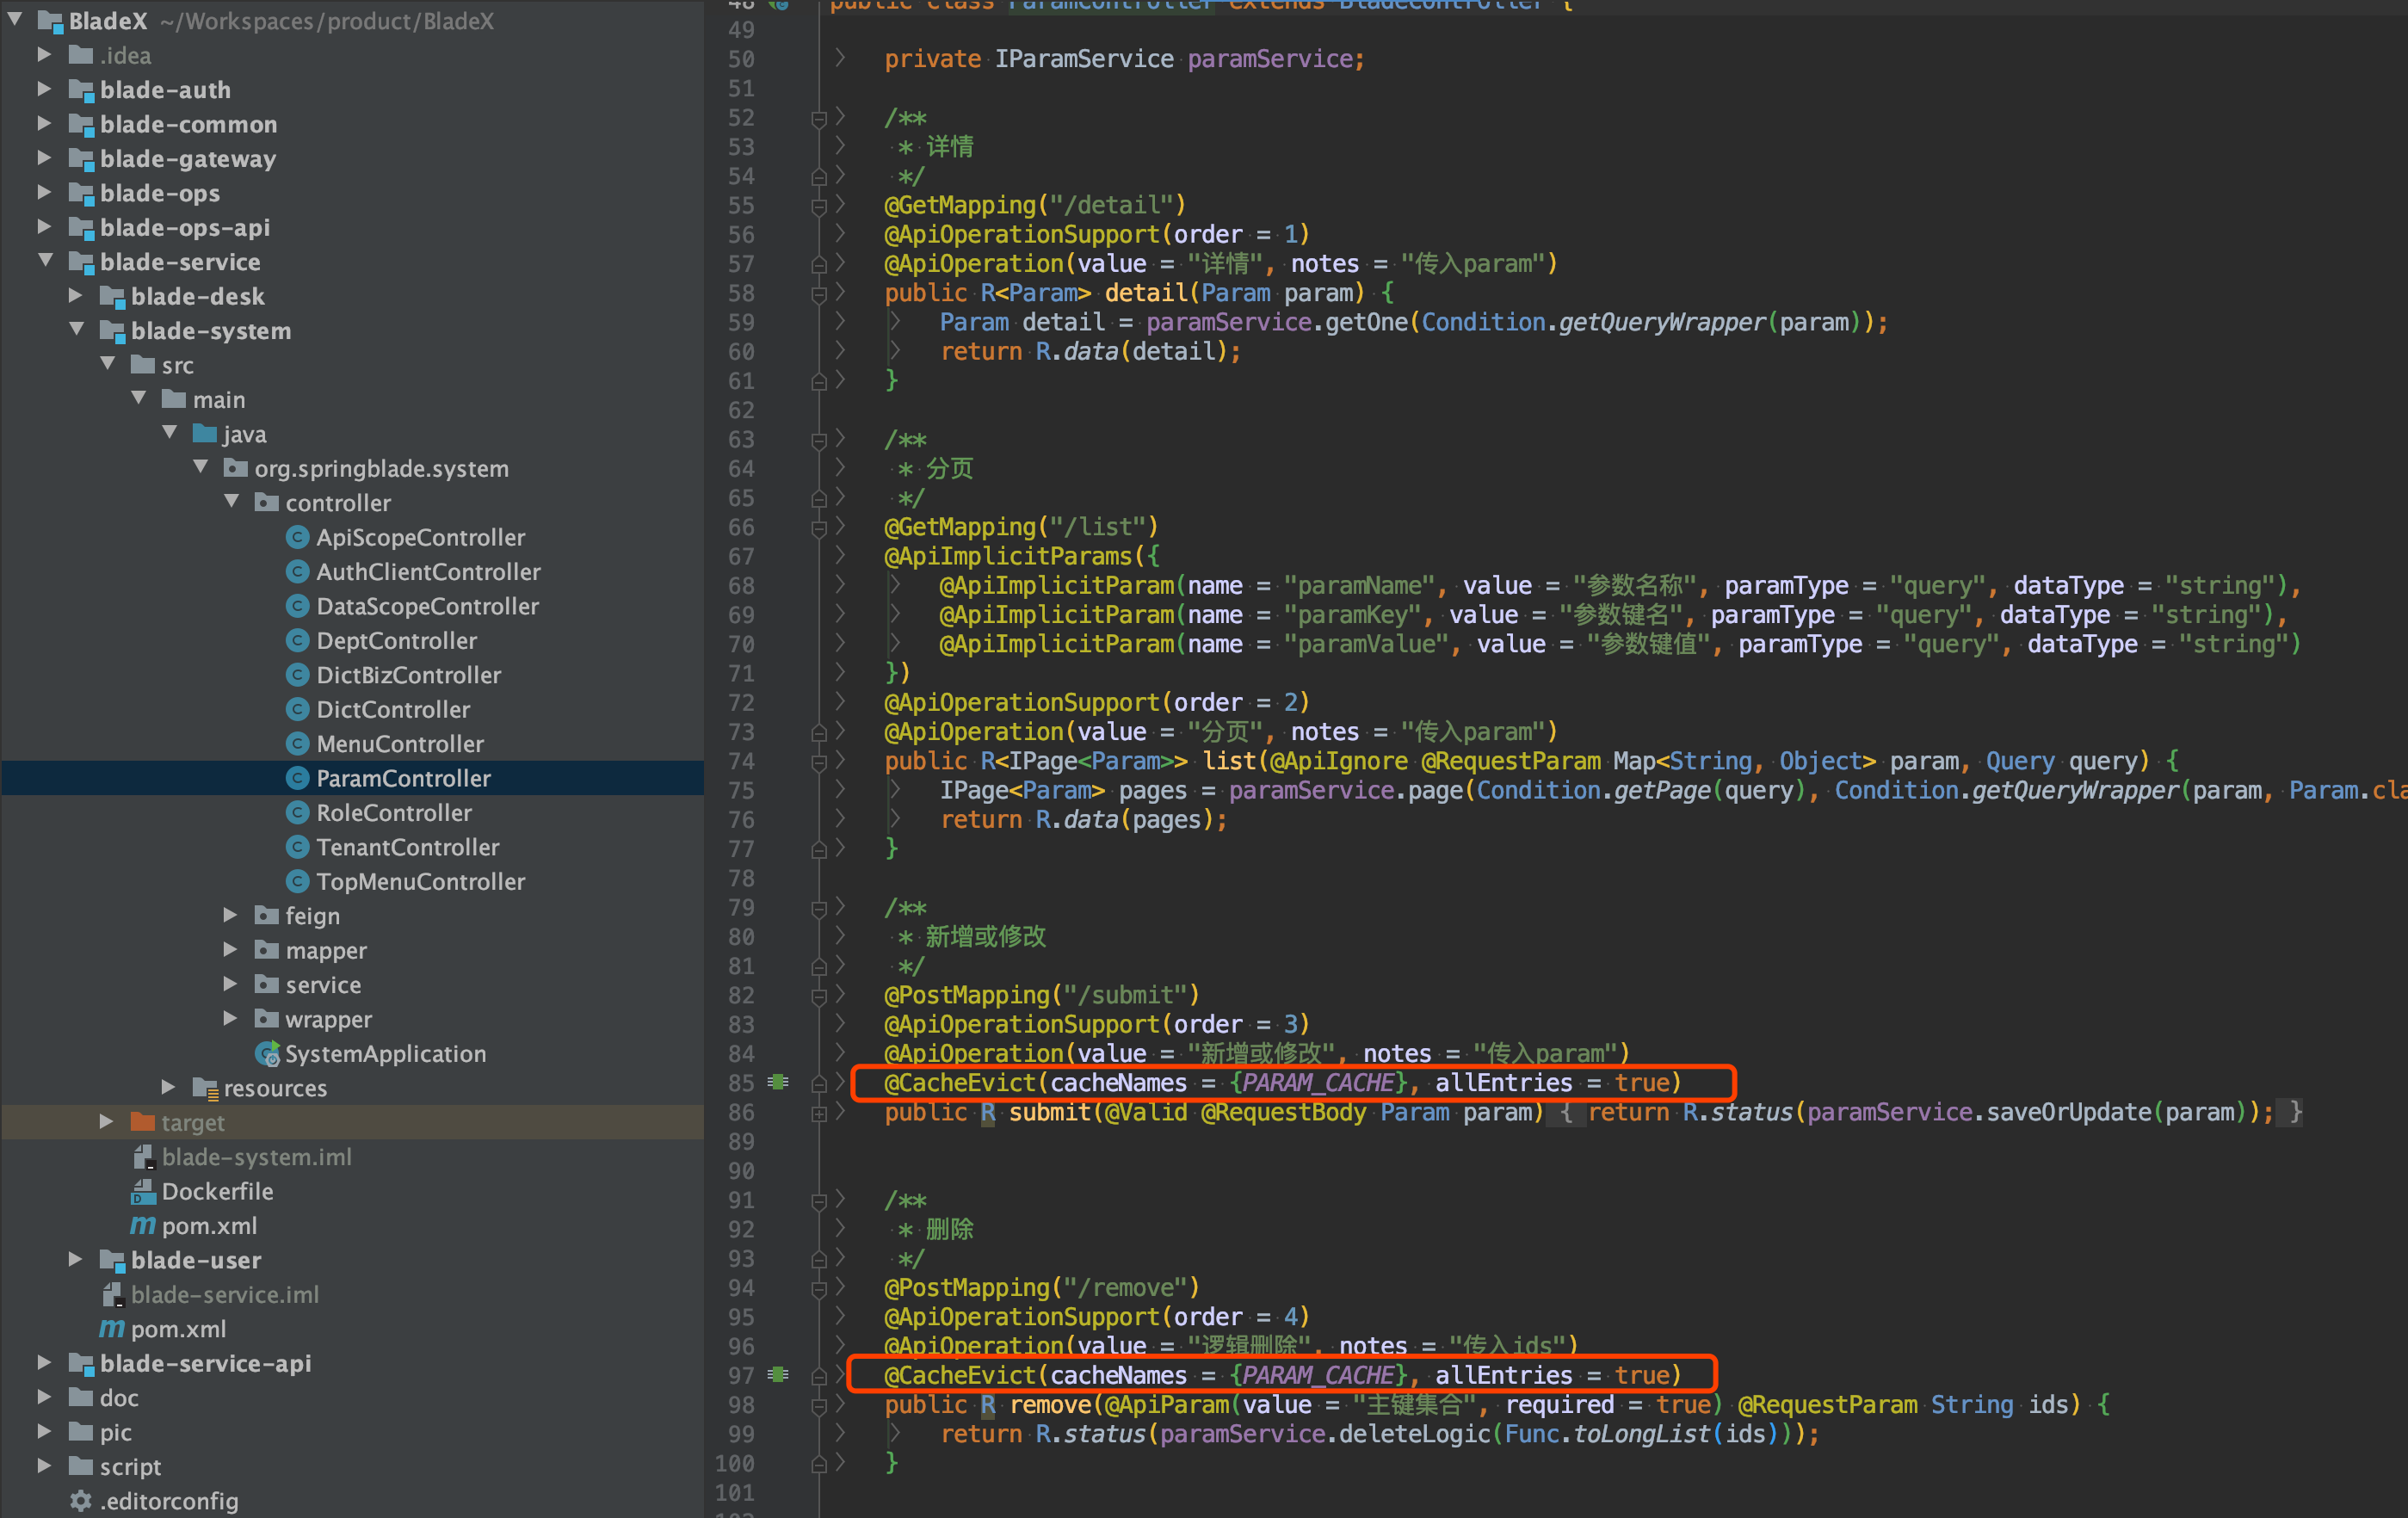Image resolution: width=2408 pixels, height=1518 pixels.
Task: Open .editorconfig gear icon
Action: pos(81,1501)
